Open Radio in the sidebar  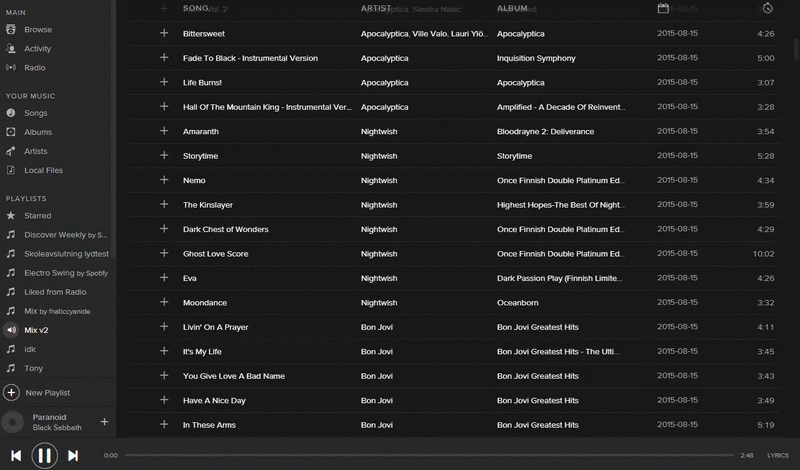(35, 67)
